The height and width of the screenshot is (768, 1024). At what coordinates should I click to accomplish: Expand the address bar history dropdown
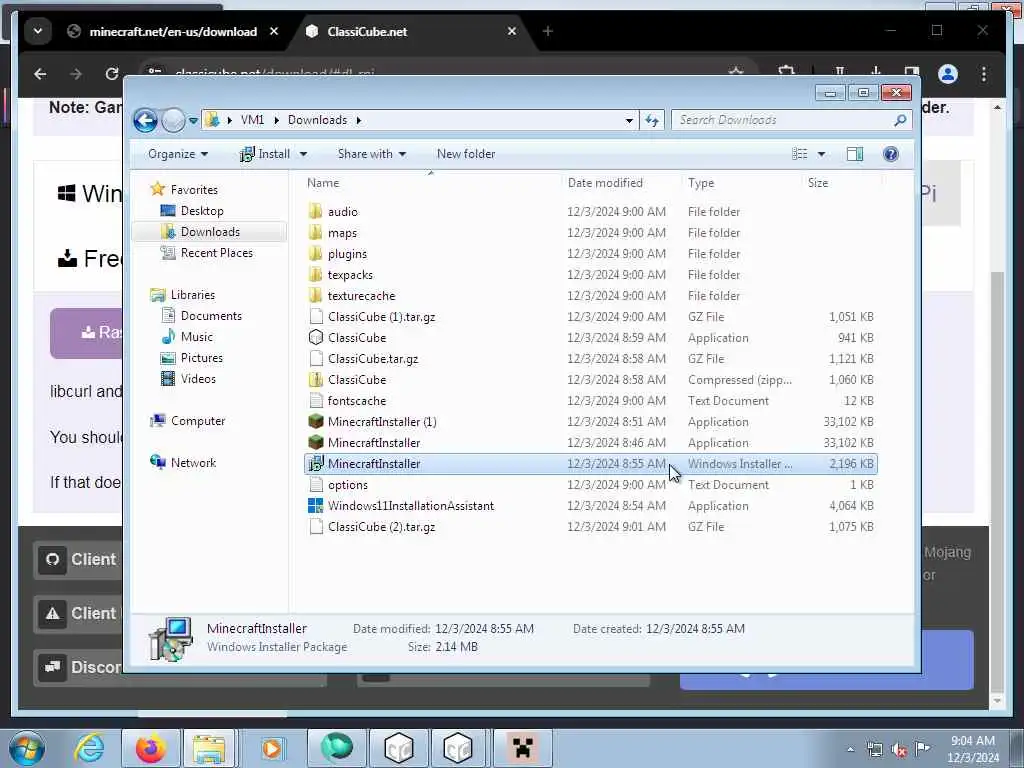629,120
